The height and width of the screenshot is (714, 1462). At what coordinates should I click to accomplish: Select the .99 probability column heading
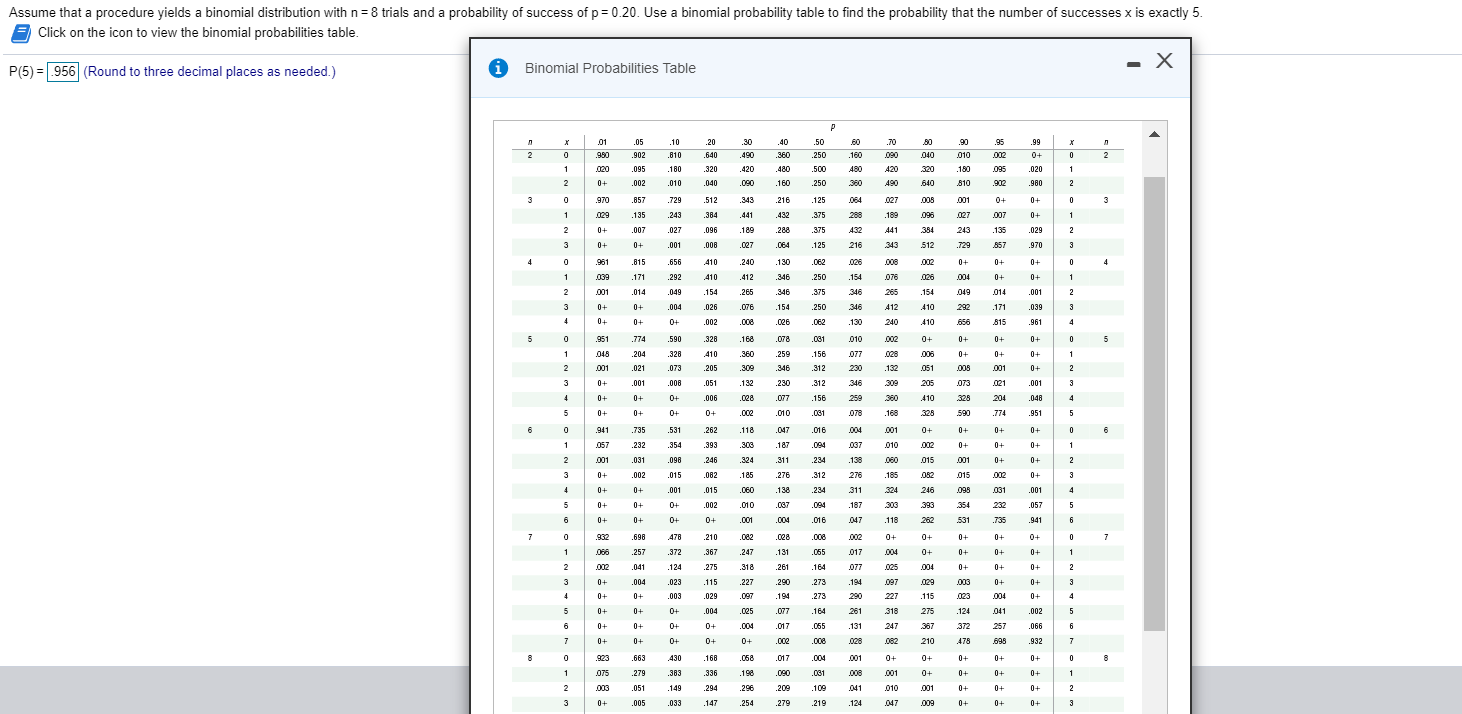tap(1034, 143)
